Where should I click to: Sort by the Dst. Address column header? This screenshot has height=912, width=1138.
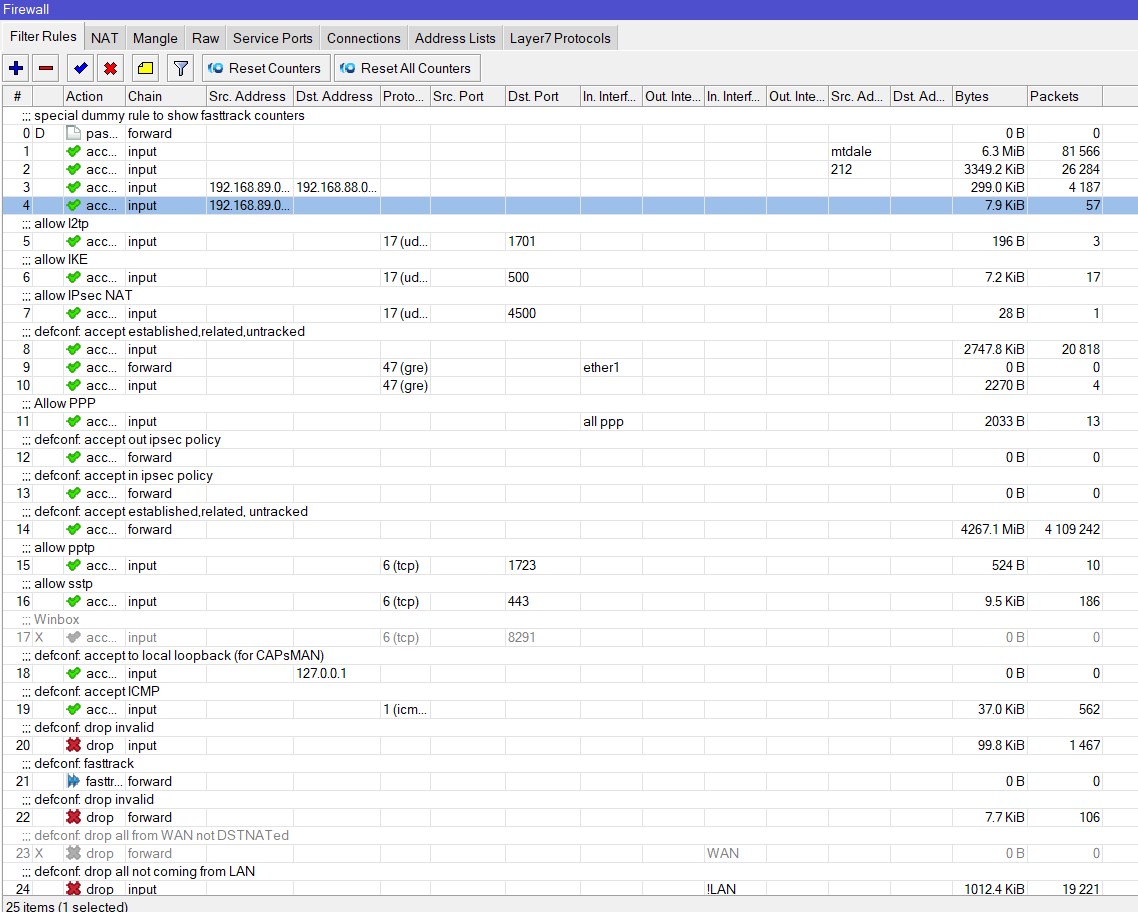336,96
